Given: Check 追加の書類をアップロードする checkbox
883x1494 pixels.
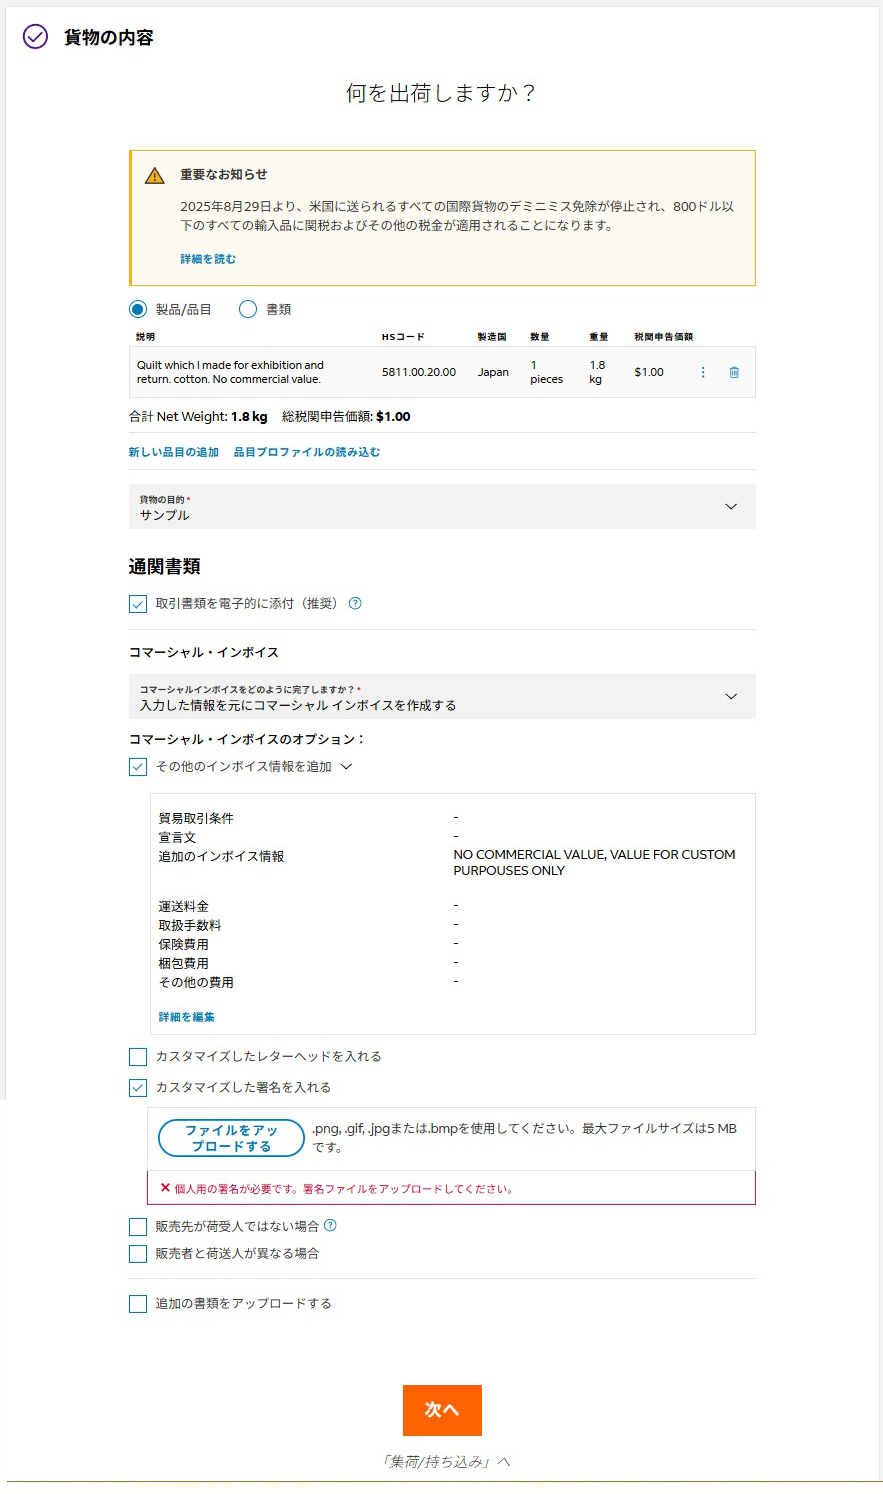Looking at the screenshot, I should point(138,1304).
